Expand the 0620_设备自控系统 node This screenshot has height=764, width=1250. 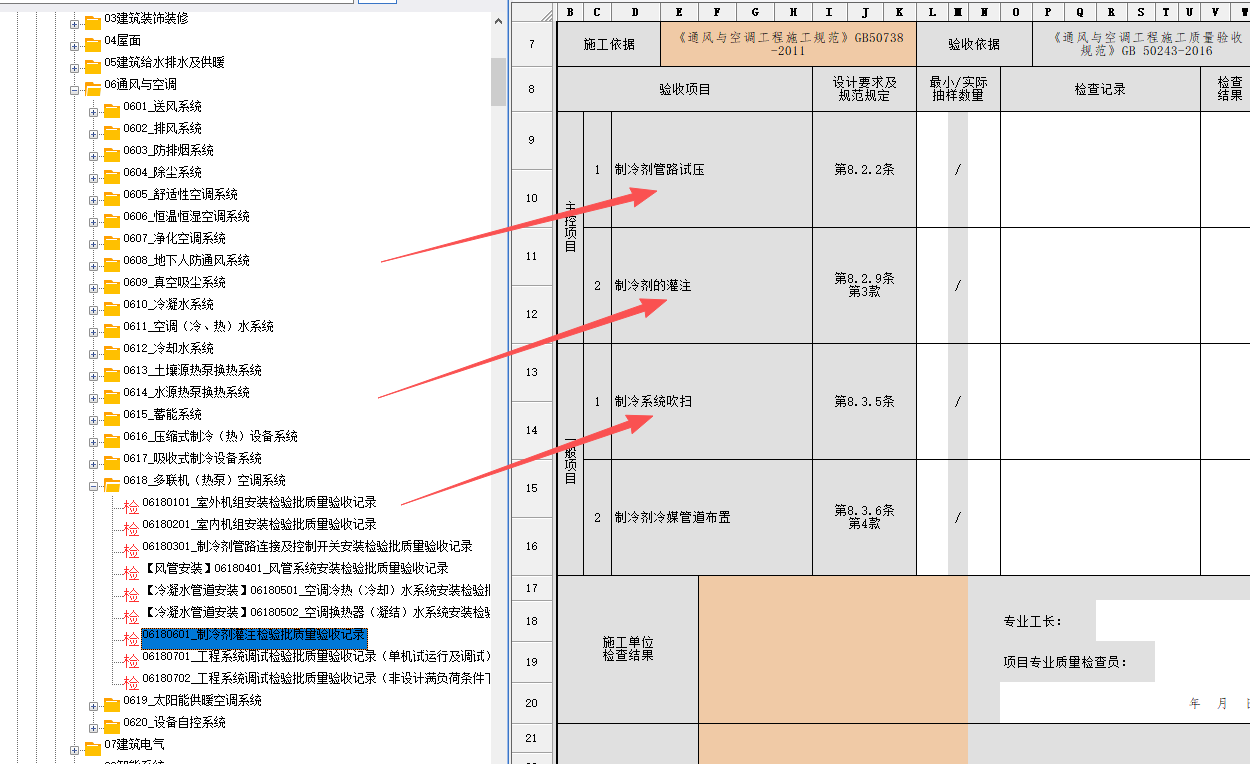94,728
